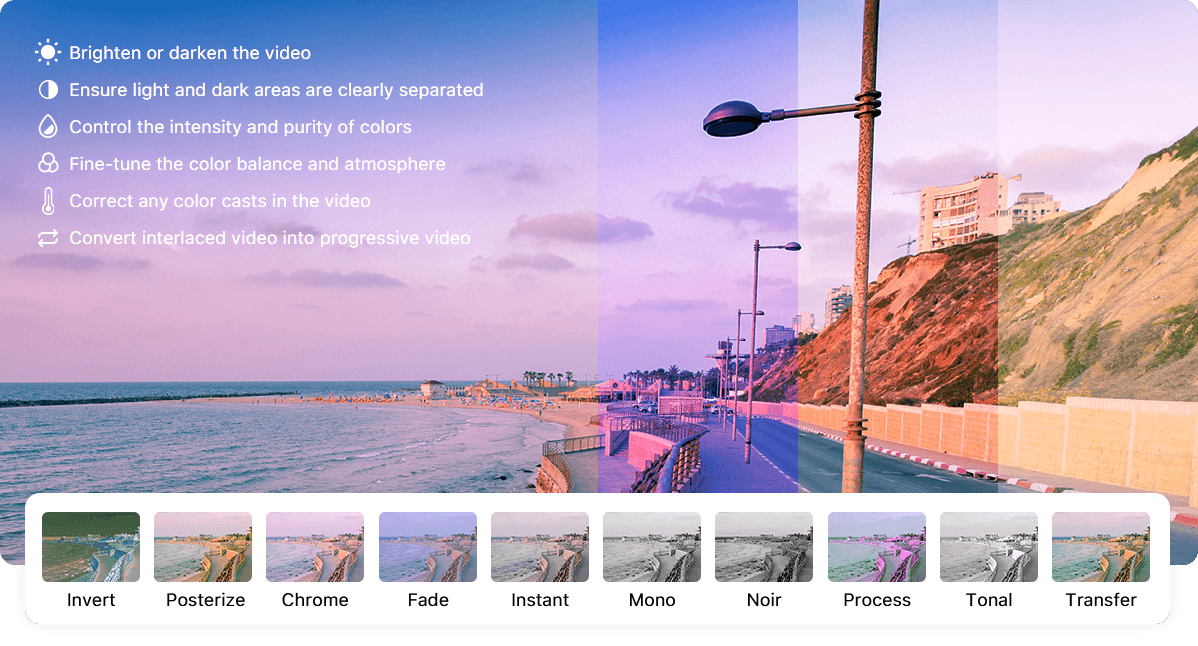Click the contrast half-circle icon
1198x646 pixels.
[48, 90]
